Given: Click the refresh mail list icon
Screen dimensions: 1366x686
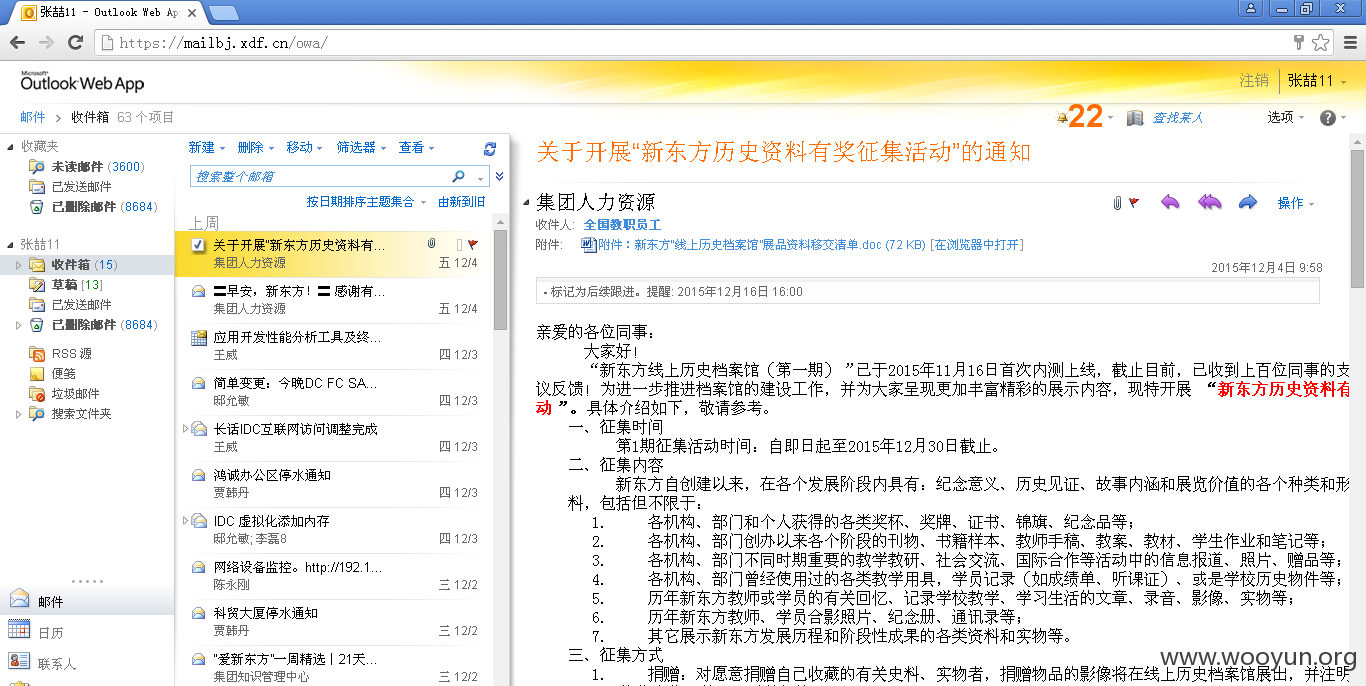Looking at the screenshot, I should [490, 149].
